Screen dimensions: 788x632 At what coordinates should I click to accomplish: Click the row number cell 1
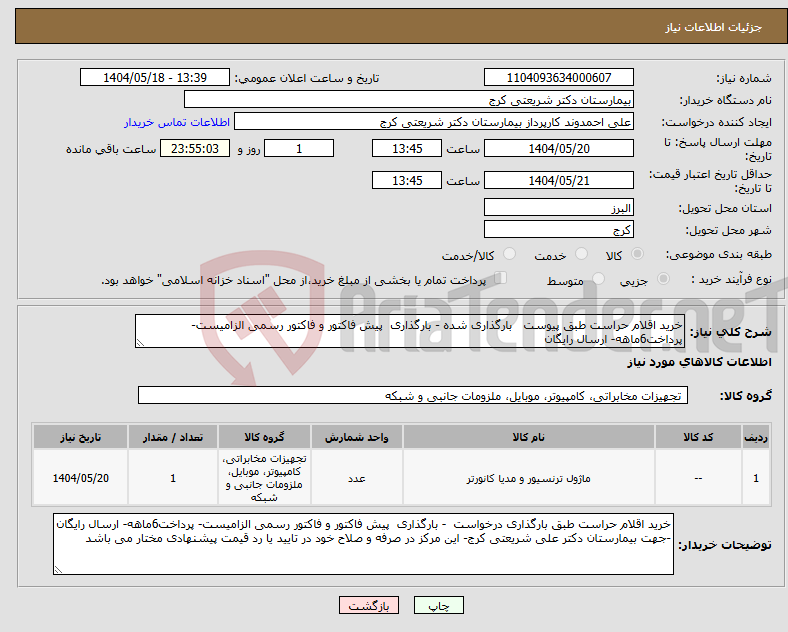pyautogui.click(x=755, y=478)
